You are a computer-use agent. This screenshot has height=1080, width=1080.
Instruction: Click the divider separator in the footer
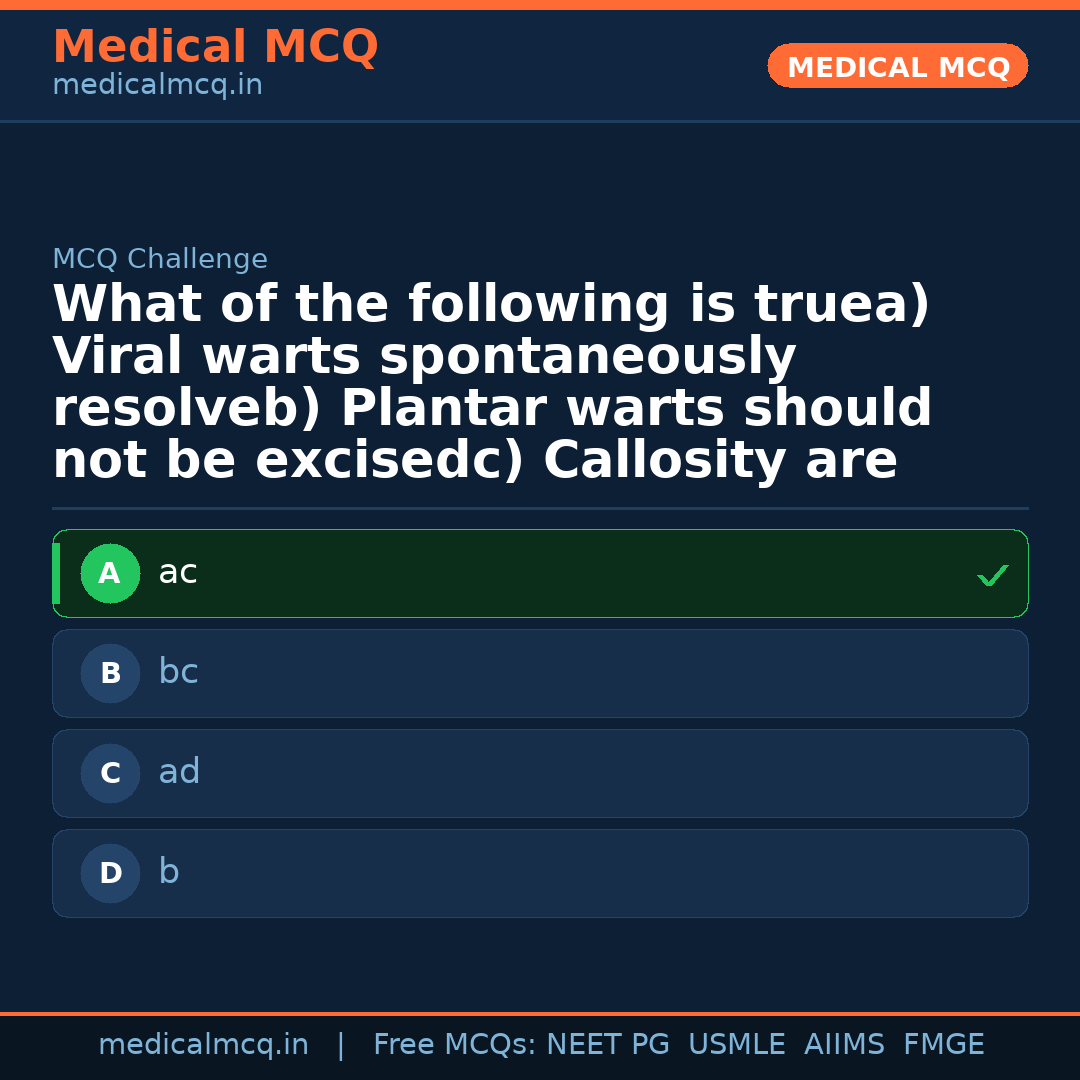click(x=341, y=1044)
